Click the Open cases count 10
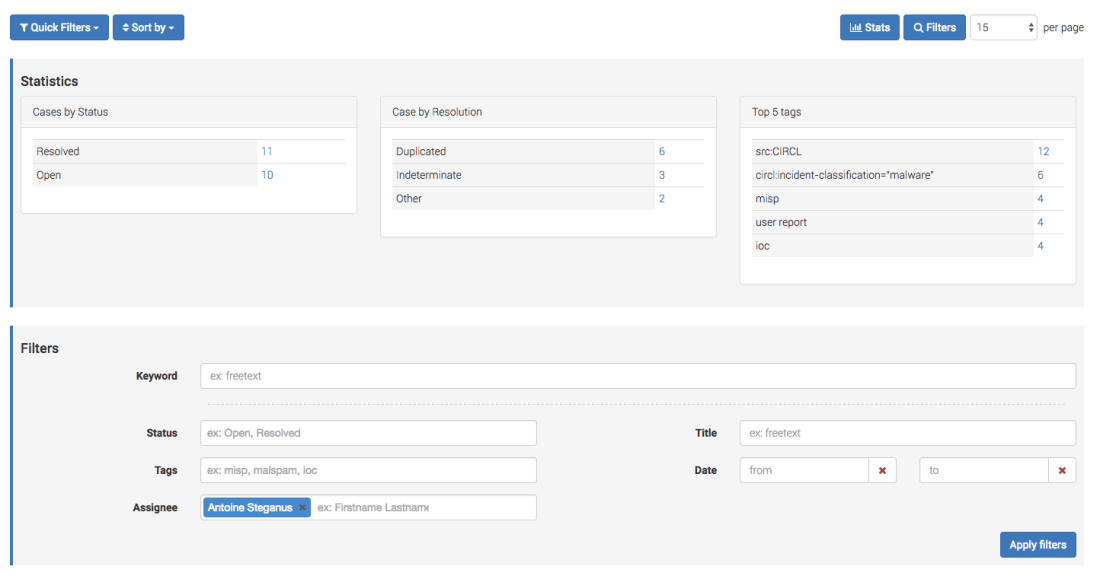The width and height of the screenshot is (1100, 582). pyautogui.click(x=267, y=175)
